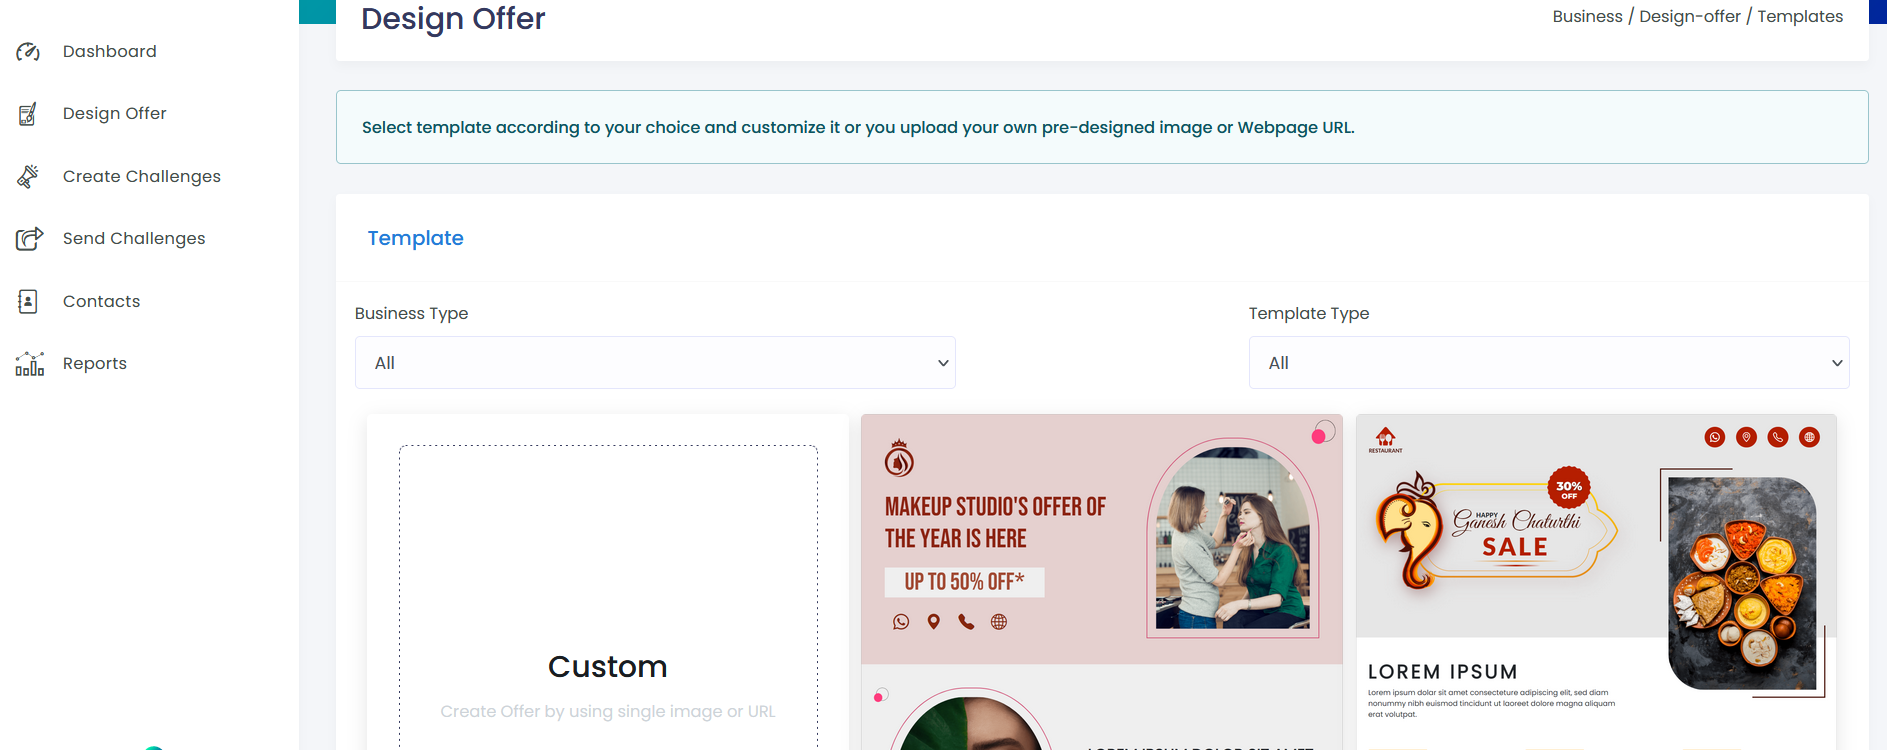
Task: Click globe icon in makeup template
Action: click(x=999, y=622)
